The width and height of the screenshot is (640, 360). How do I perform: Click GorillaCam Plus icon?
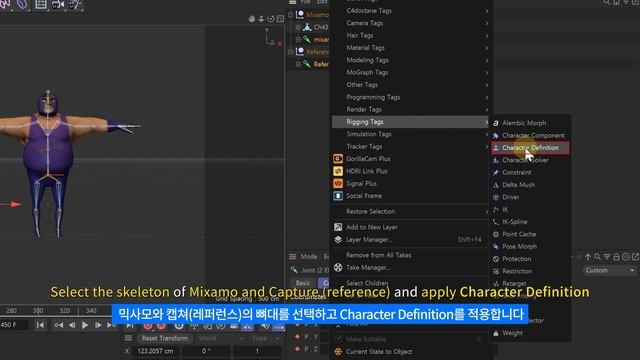[x=338, y=159]
